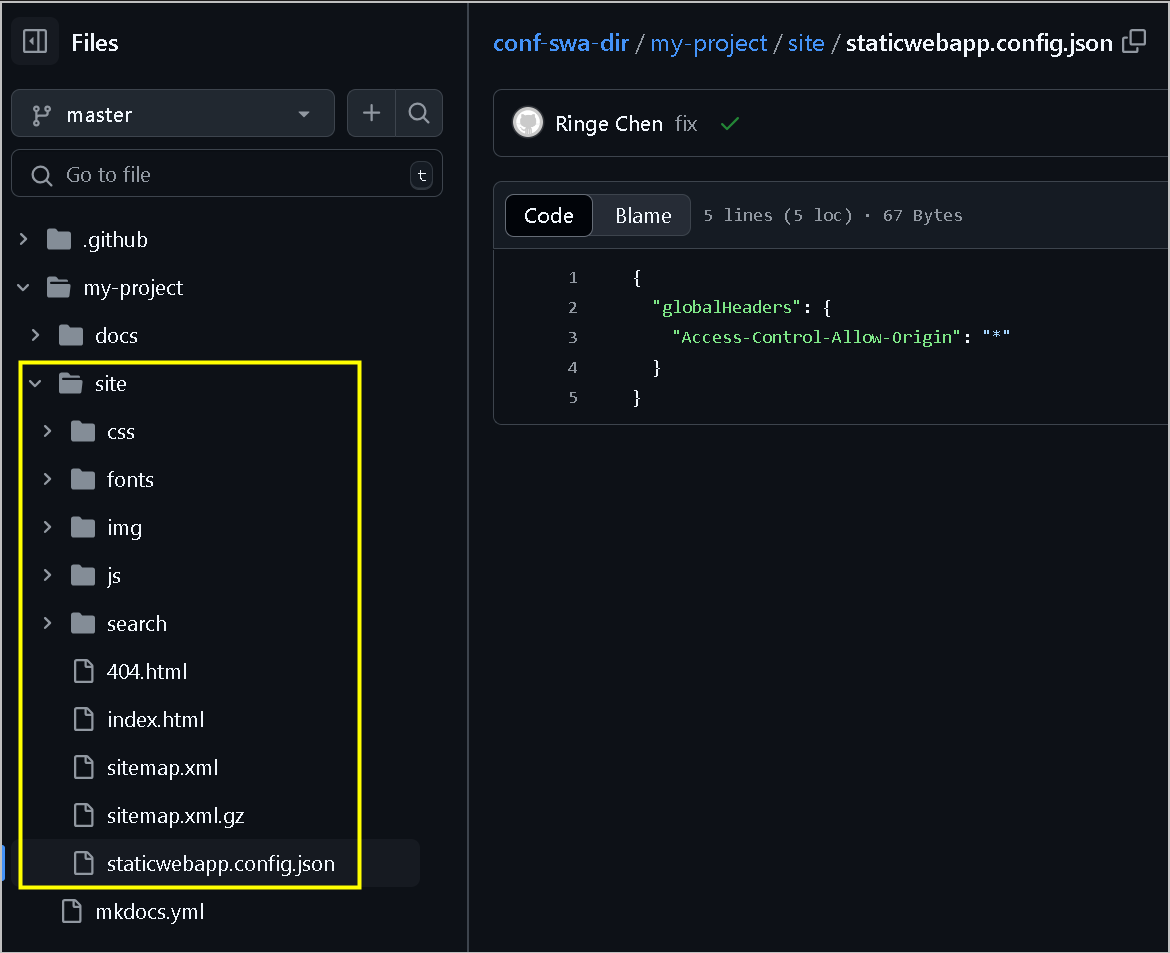
Task: Click the .github folder icon
Action: click(x=60, y=240)
